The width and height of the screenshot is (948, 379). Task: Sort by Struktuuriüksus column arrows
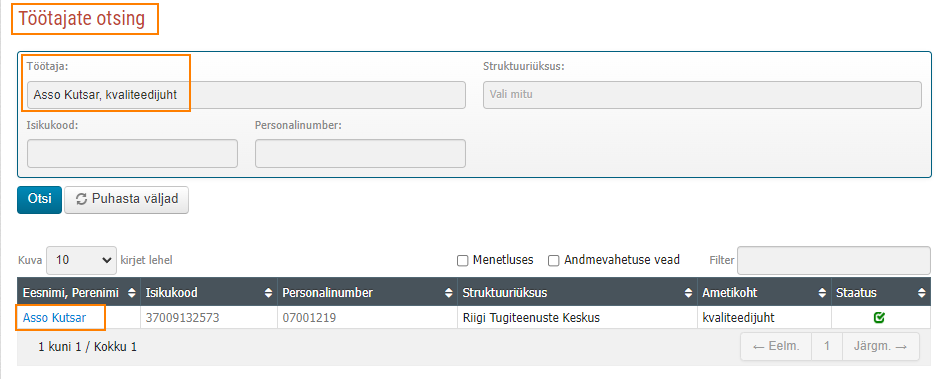tap(689, 293)
